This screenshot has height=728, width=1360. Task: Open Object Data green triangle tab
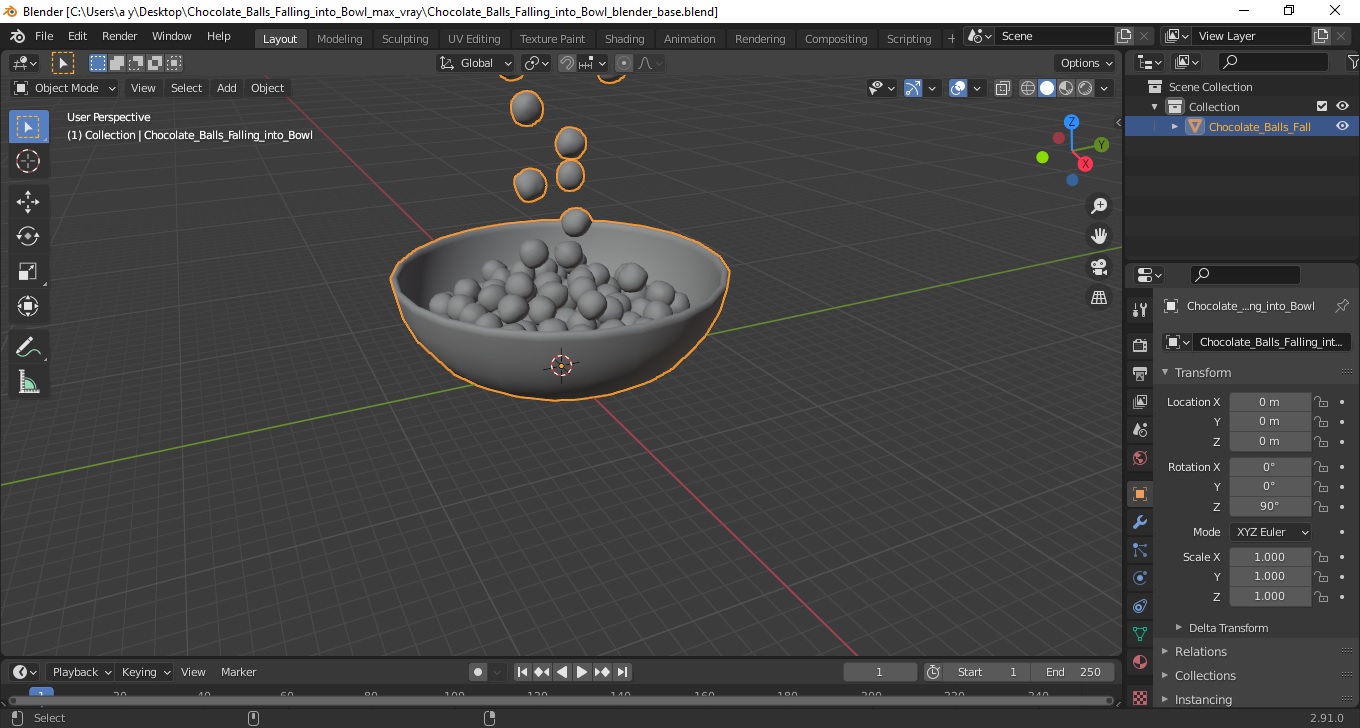tap(1139, 634)
